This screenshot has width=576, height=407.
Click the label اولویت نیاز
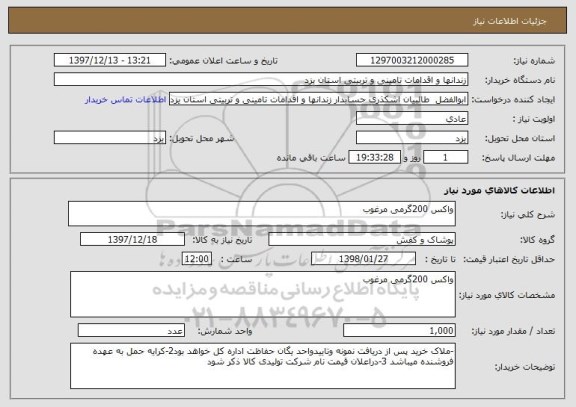tap(534, 119)
